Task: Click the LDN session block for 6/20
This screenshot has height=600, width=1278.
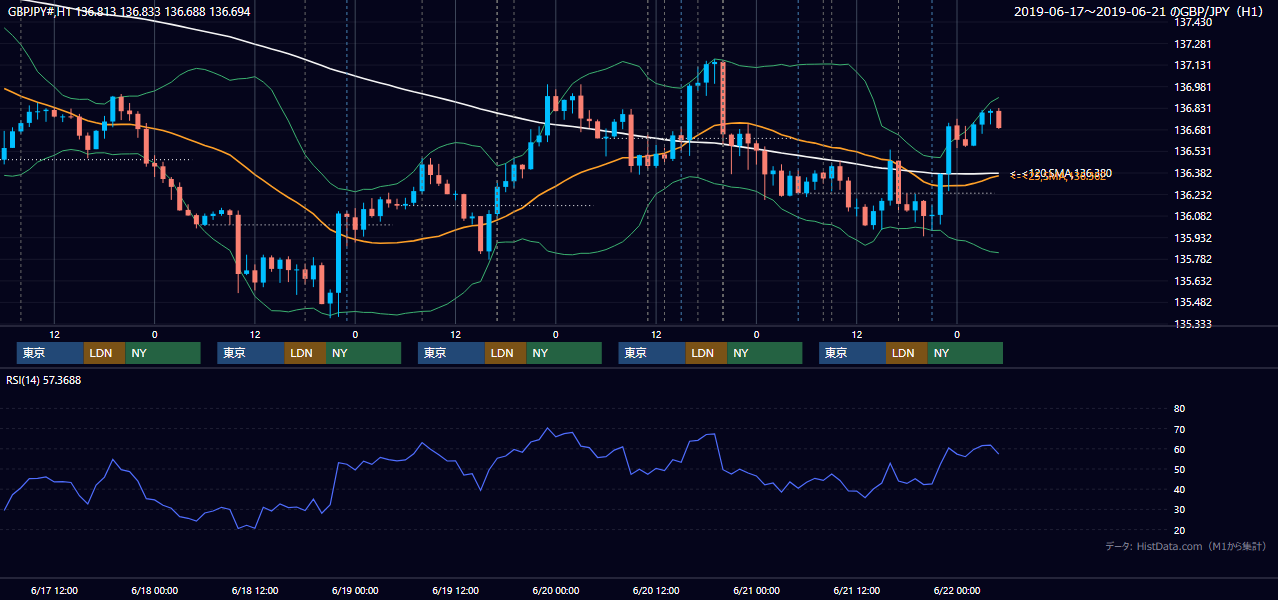Action: [706, 353]
